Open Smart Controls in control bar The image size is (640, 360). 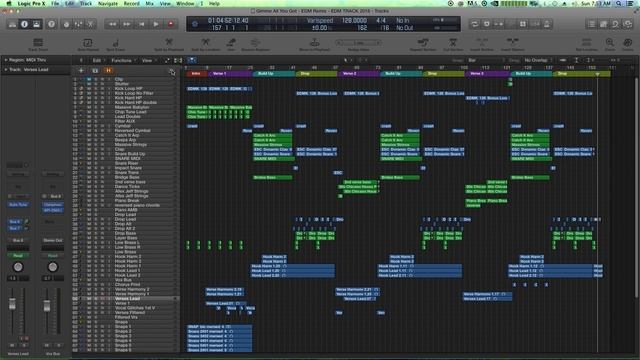(66, 24)
